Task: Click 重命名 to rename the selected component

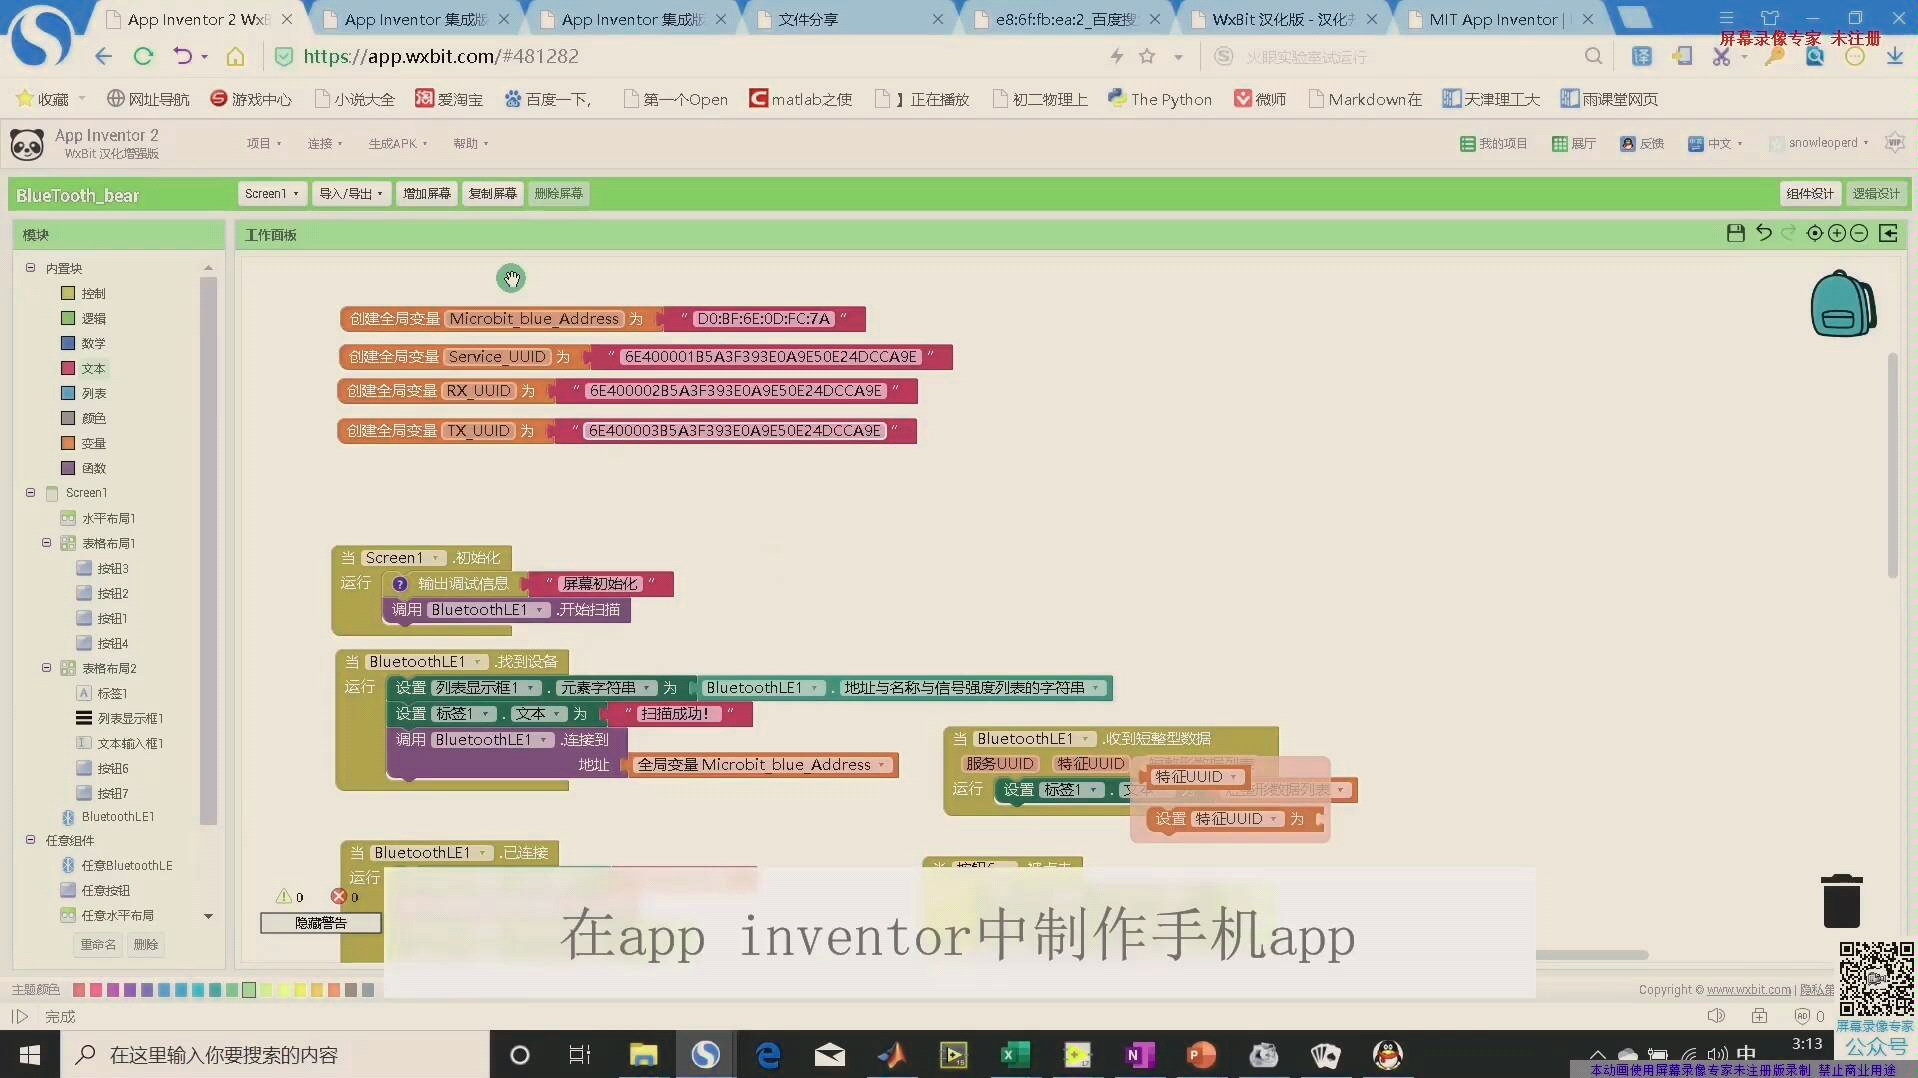Action: pos(96,943)
